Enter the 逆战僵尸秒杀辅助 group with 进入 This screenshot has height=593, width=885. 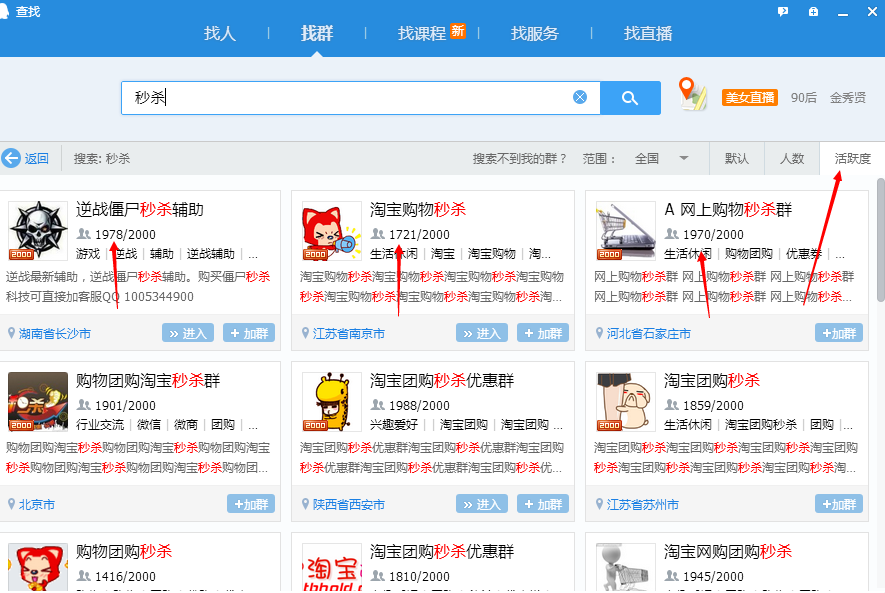click(x=188, y=333)
